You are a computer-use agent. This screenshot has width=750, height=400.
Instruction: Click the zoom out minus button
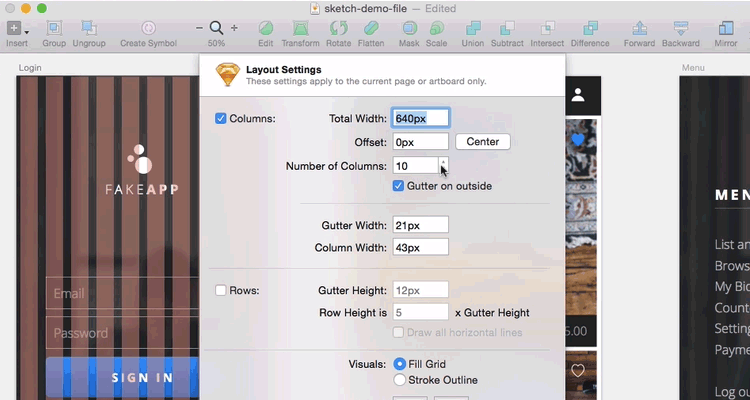coord(200,28)
